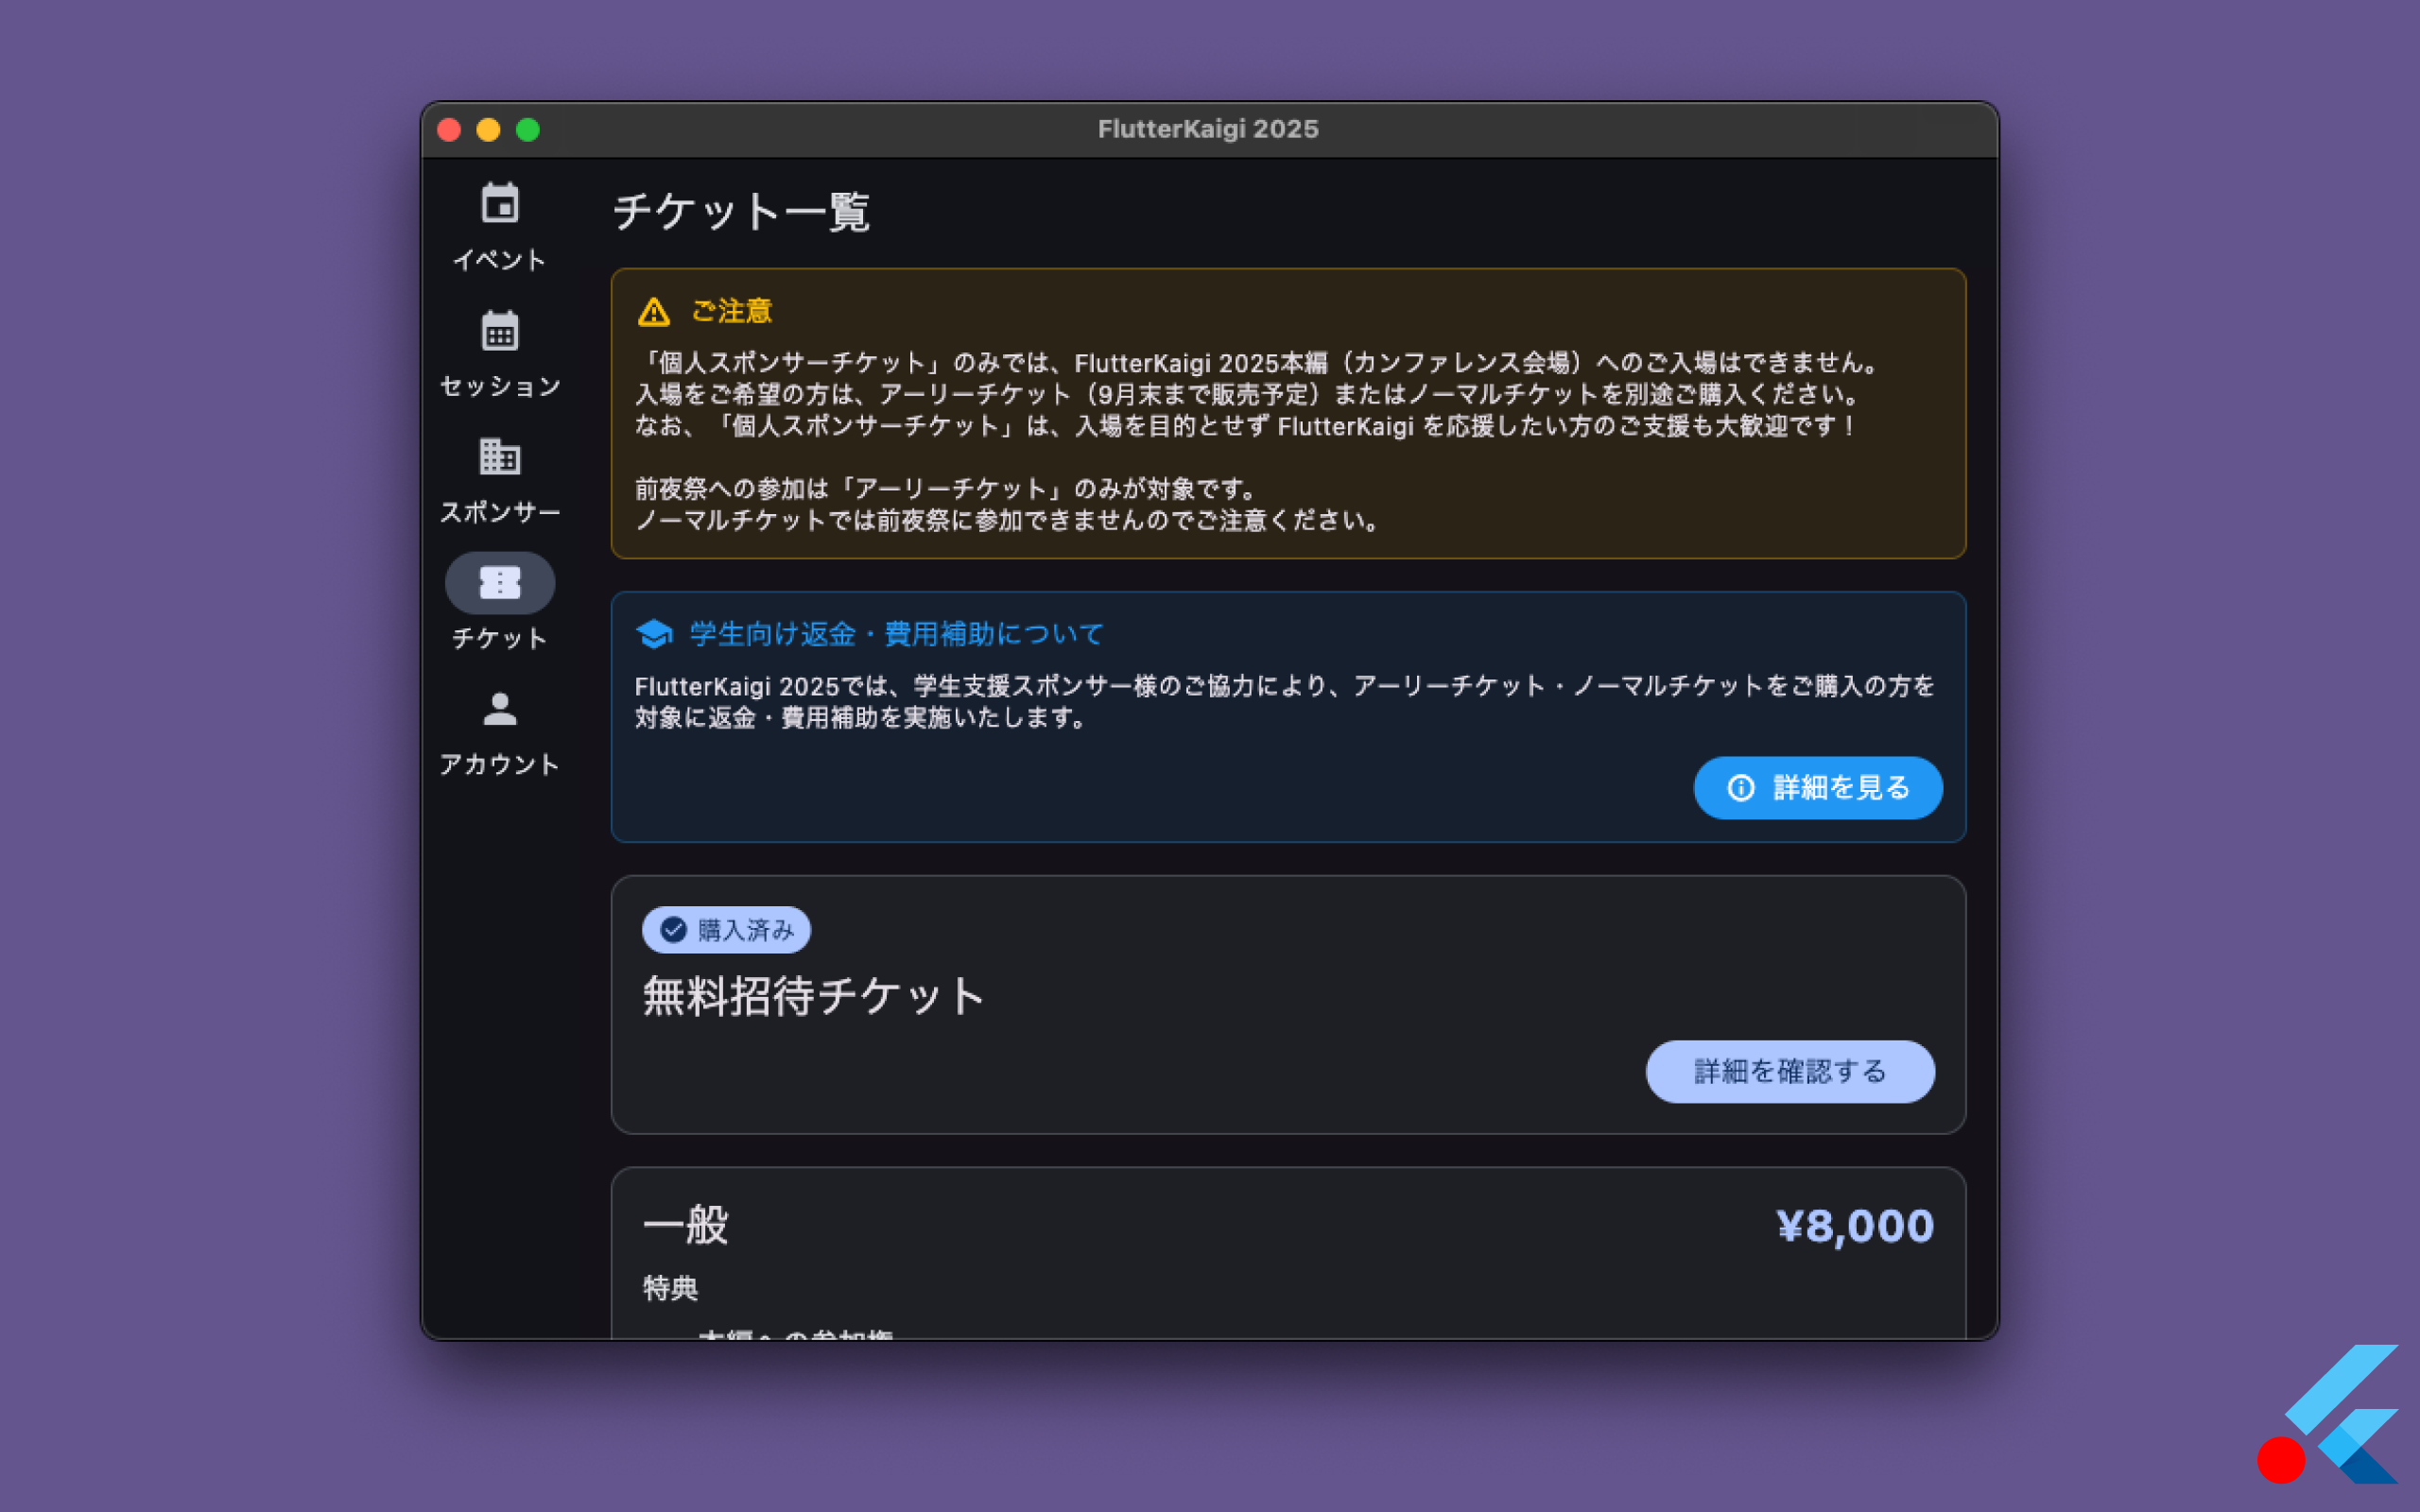Click the line starting なお、「個人スポンサーチケット」

coord(1246,426)
